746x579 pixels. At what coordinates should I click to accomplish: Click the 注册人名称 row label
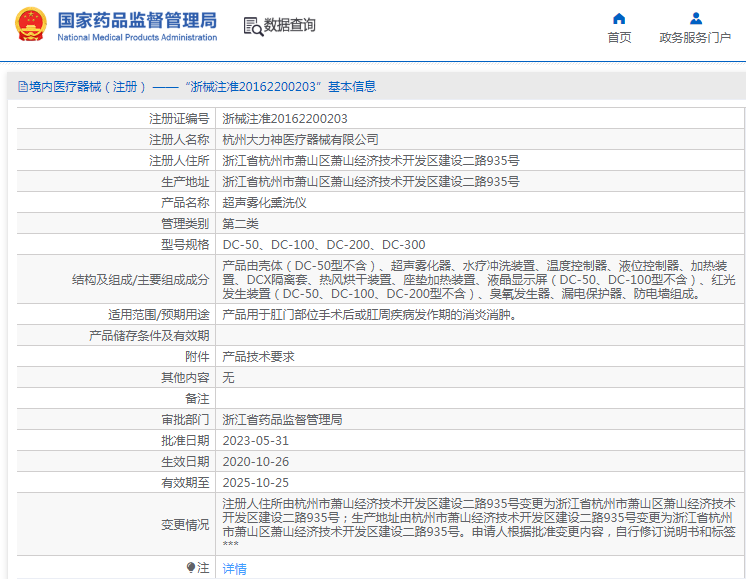pyautogui.click(x=179, y=139)
